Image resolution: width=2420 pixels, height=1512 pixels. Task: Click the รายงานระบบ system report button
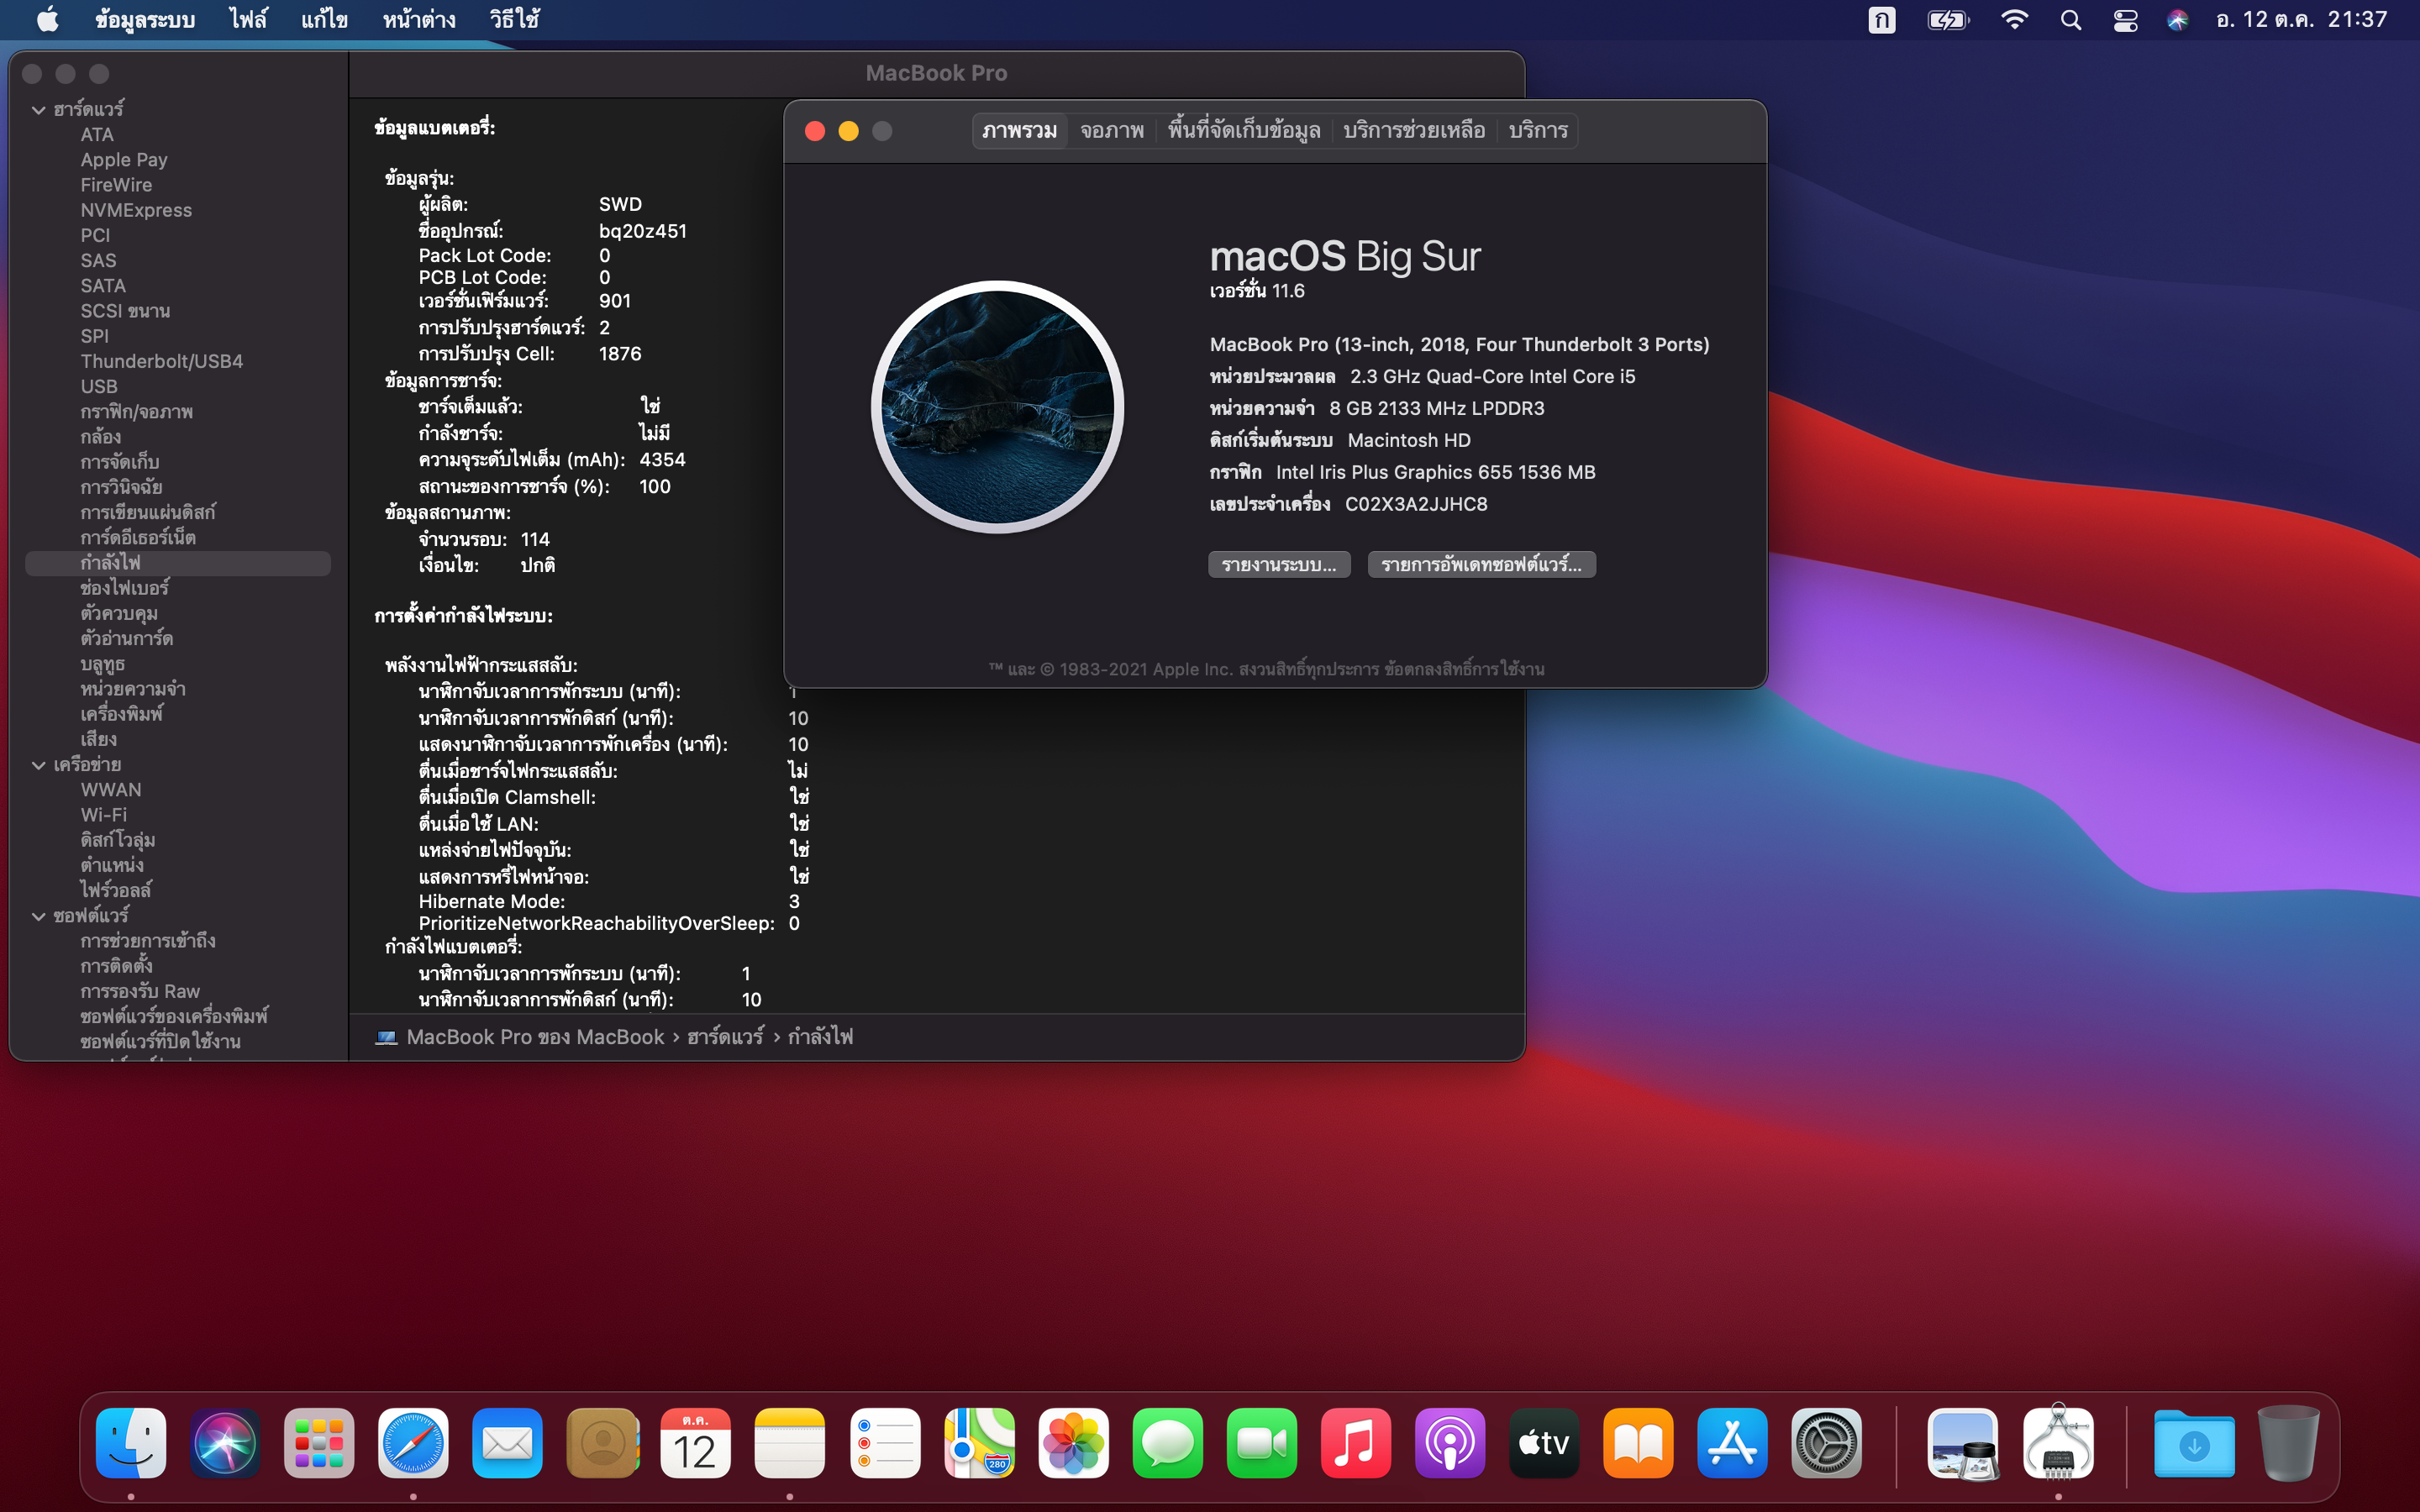tap(1279, 564)
